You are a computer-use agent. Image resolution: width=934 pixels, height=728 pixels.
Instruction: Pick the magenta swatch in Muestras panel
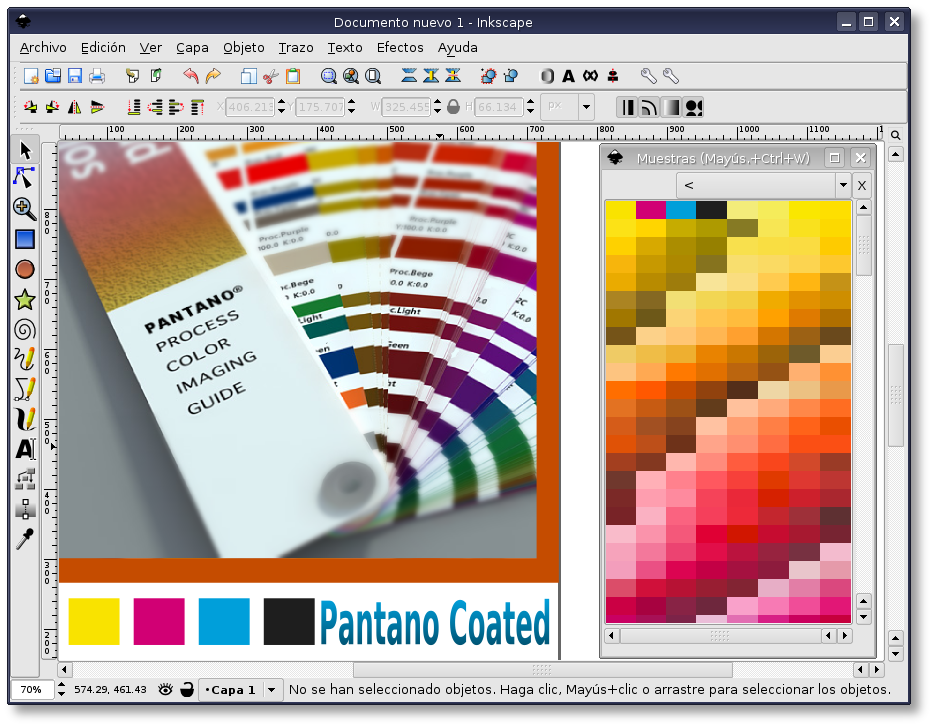[x=651, y=210]
